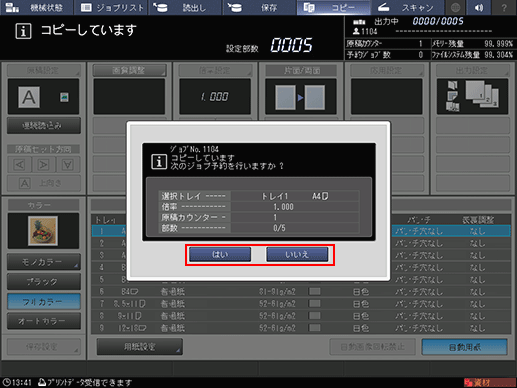Open the 片面/両面 panel header
Image resolution: width=517 pixels, height=388 pixels.
coord(301,71)
